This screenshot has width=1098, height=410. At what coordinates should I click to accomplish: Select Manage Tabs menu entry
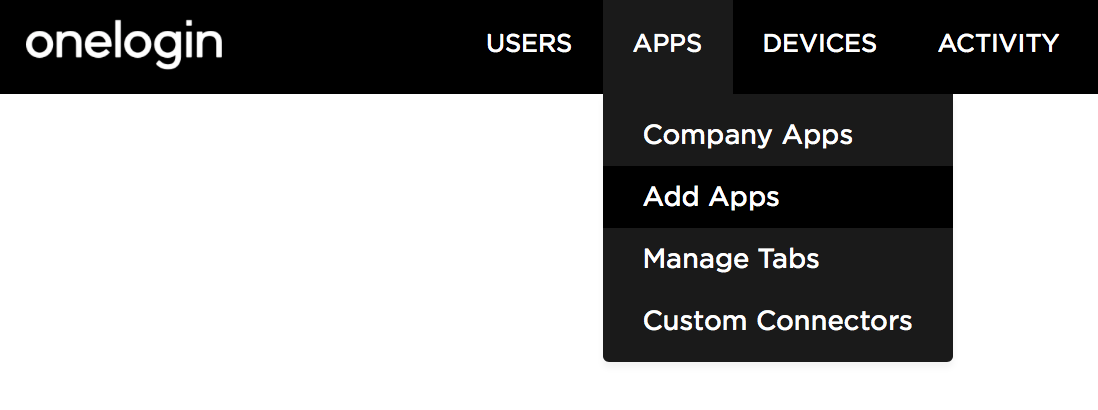tap(731, 259)
